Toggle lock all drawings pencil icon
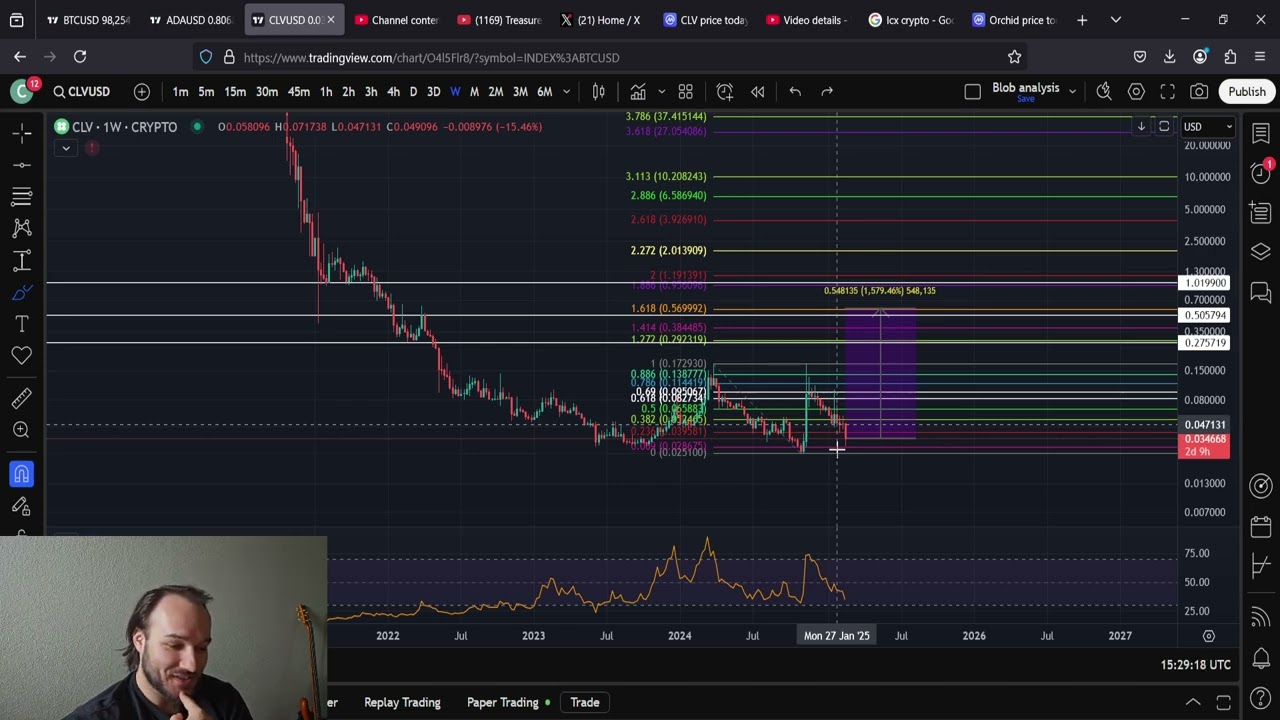 (21, 506)
